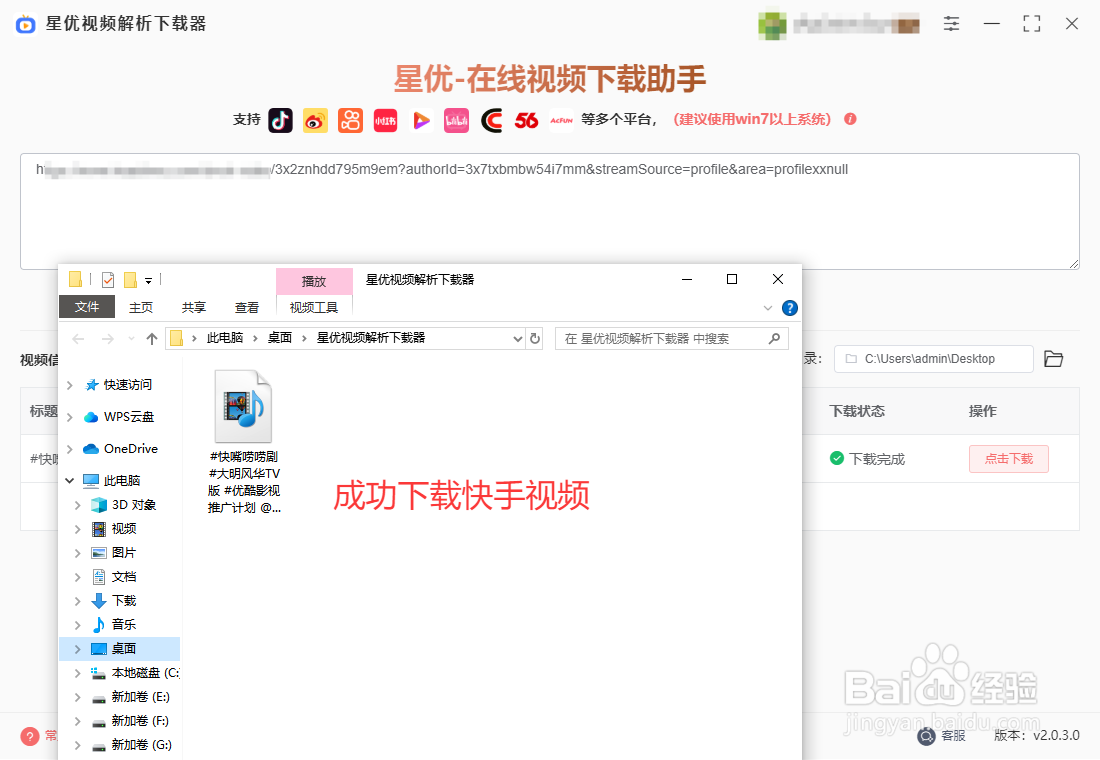The width and height of the screenshot is (1100, 760).
Task: Select 音乐 in the navigation tree
Action: pyautogui.click(x=123, y=625)
